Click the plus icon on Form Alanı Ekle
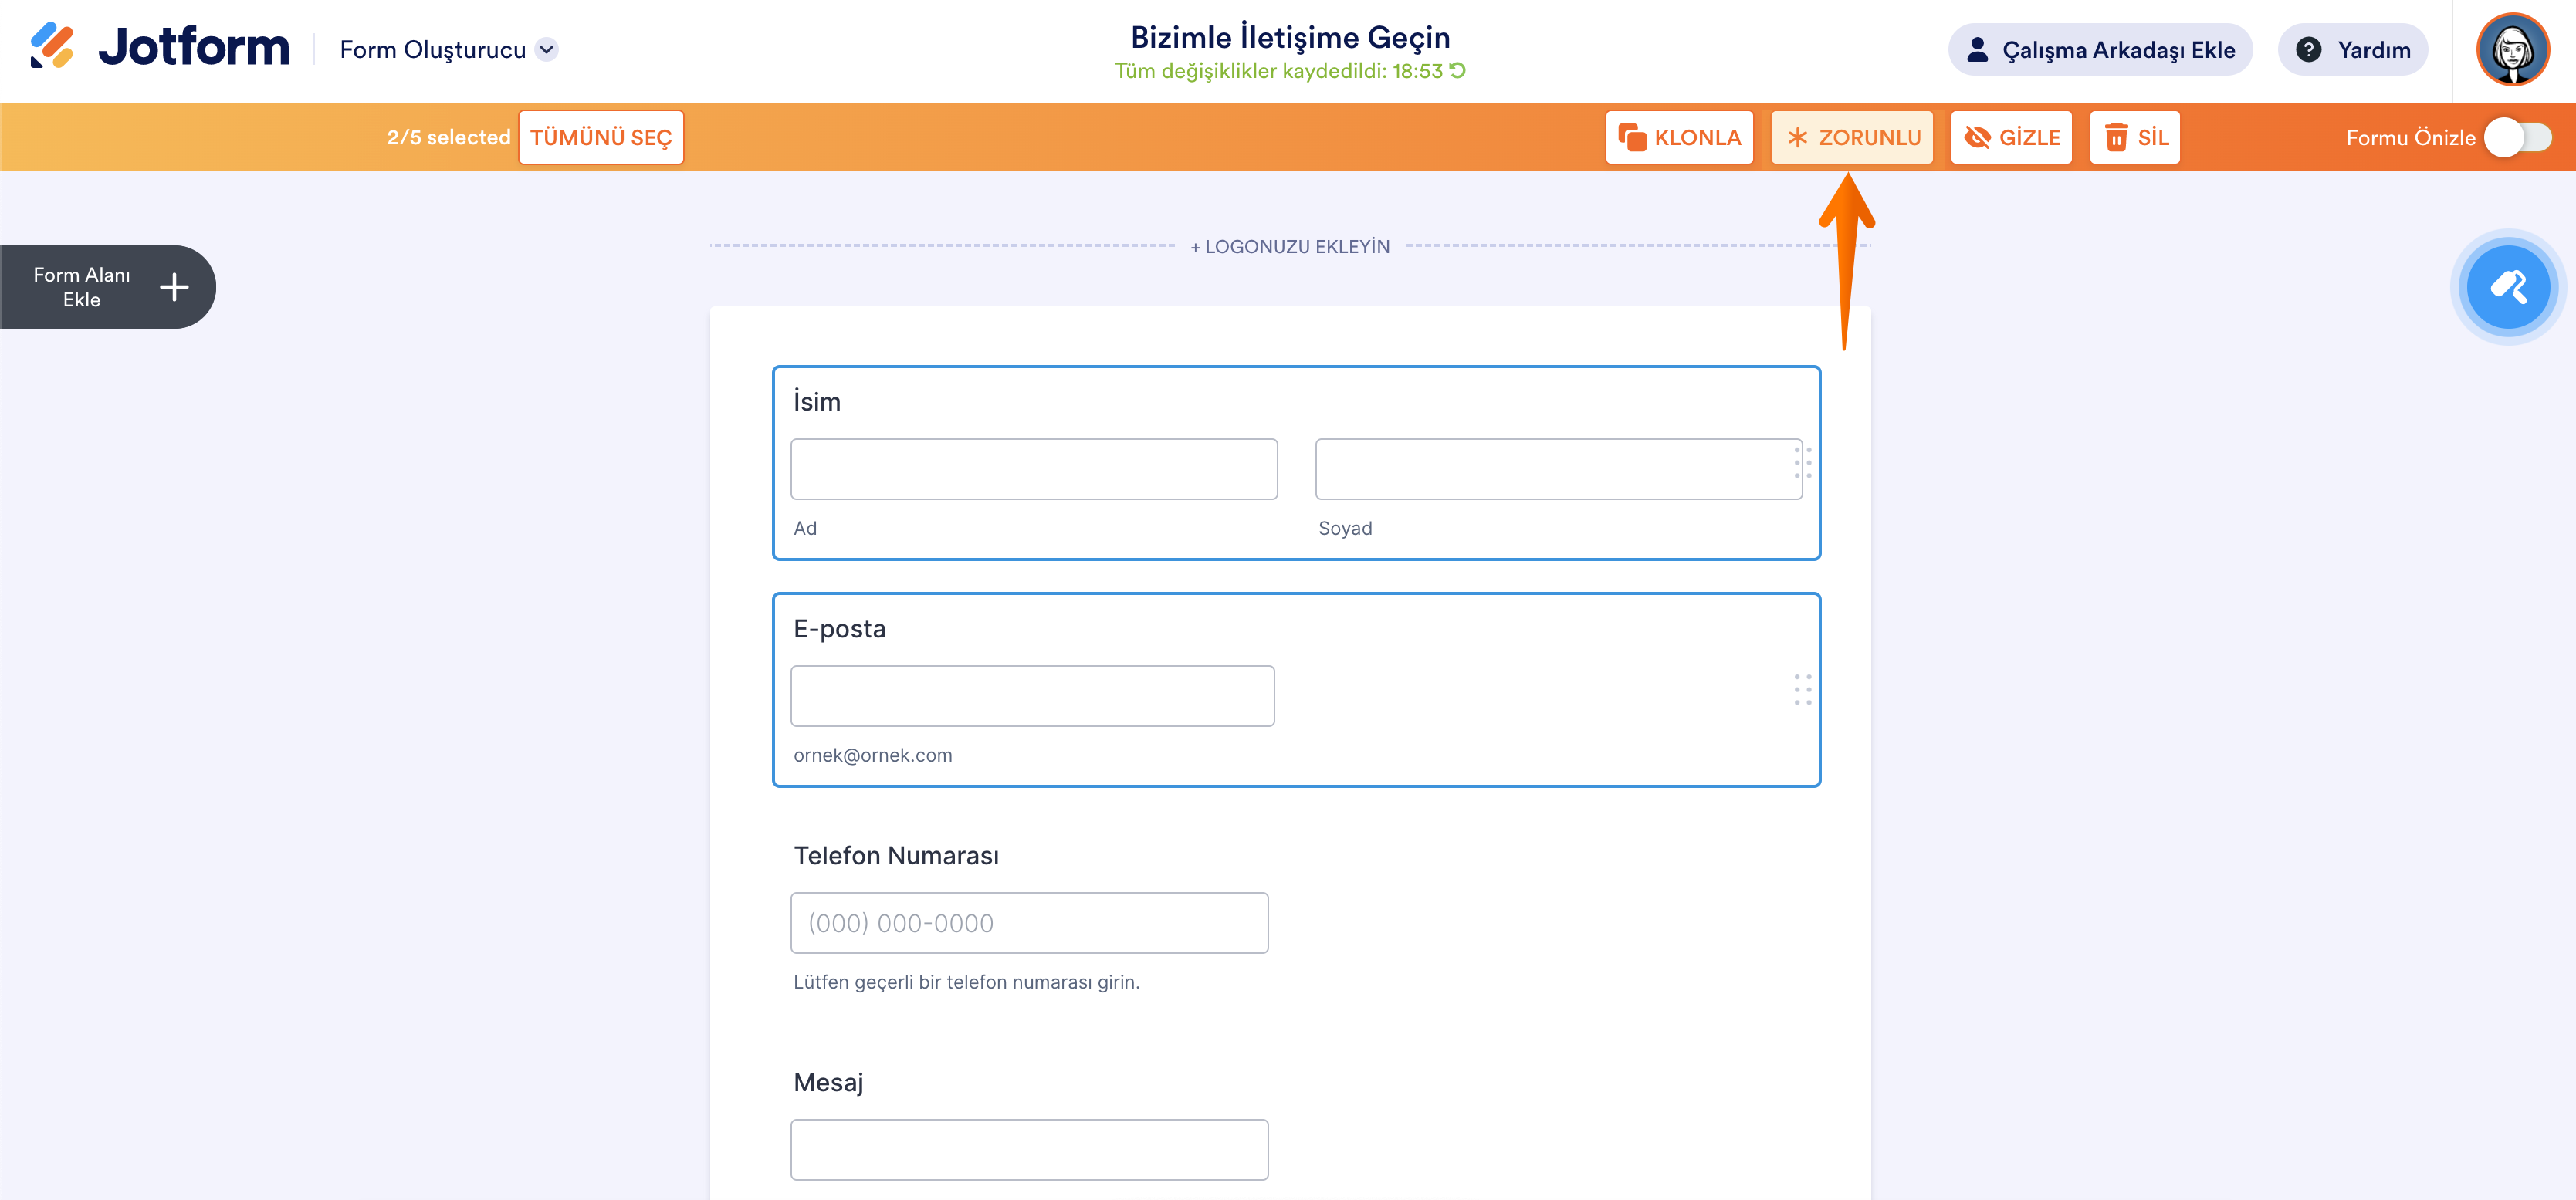 point(174,287)
